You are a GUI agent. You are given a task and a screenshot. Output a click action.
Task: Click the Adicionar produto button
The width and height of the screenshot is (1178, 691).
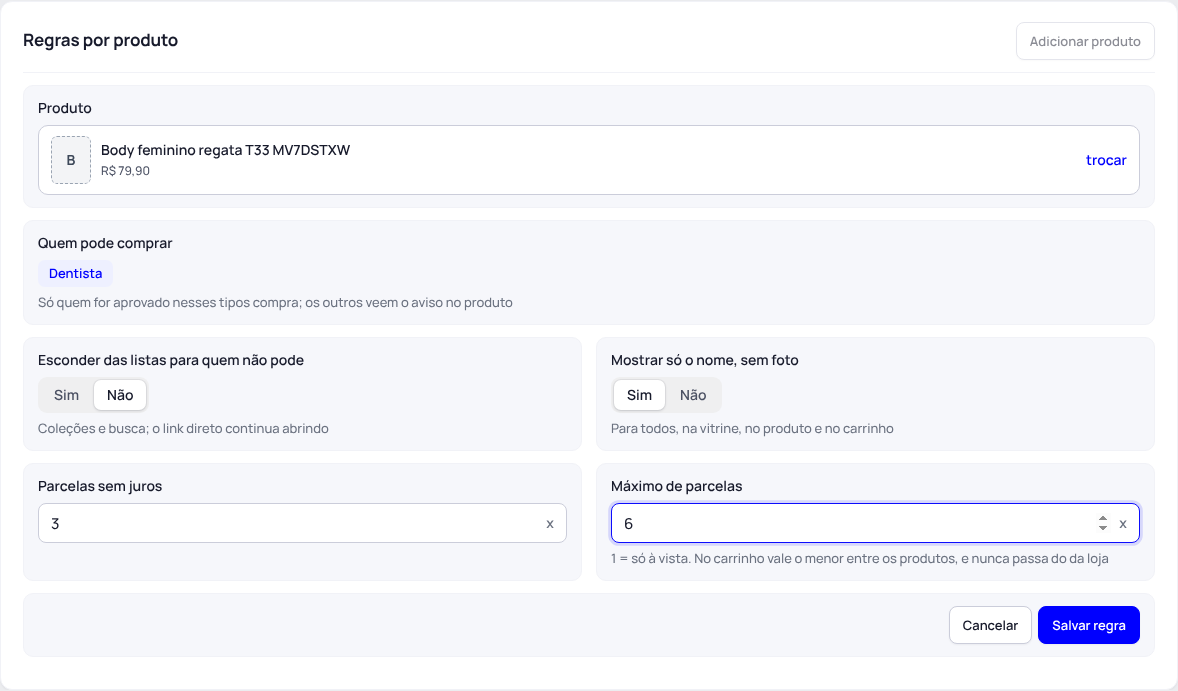pyautogui.click(x=1085, y=41)
